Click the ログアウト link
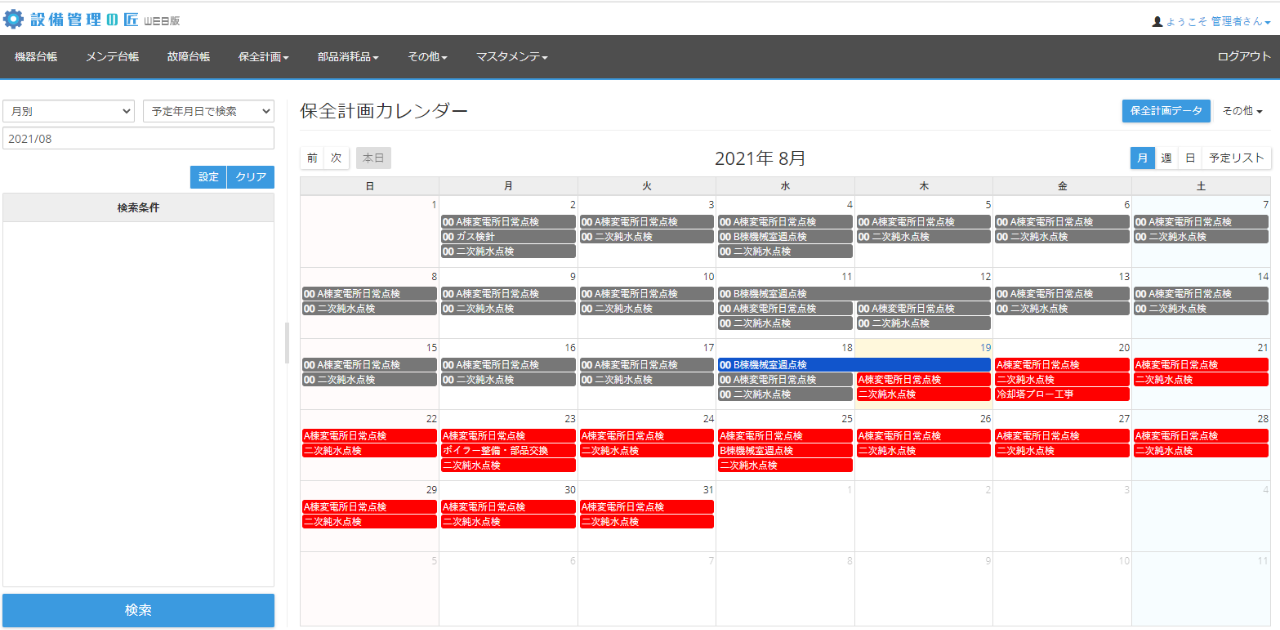Screen dimensions: 1280x630 coord(1244,57)
